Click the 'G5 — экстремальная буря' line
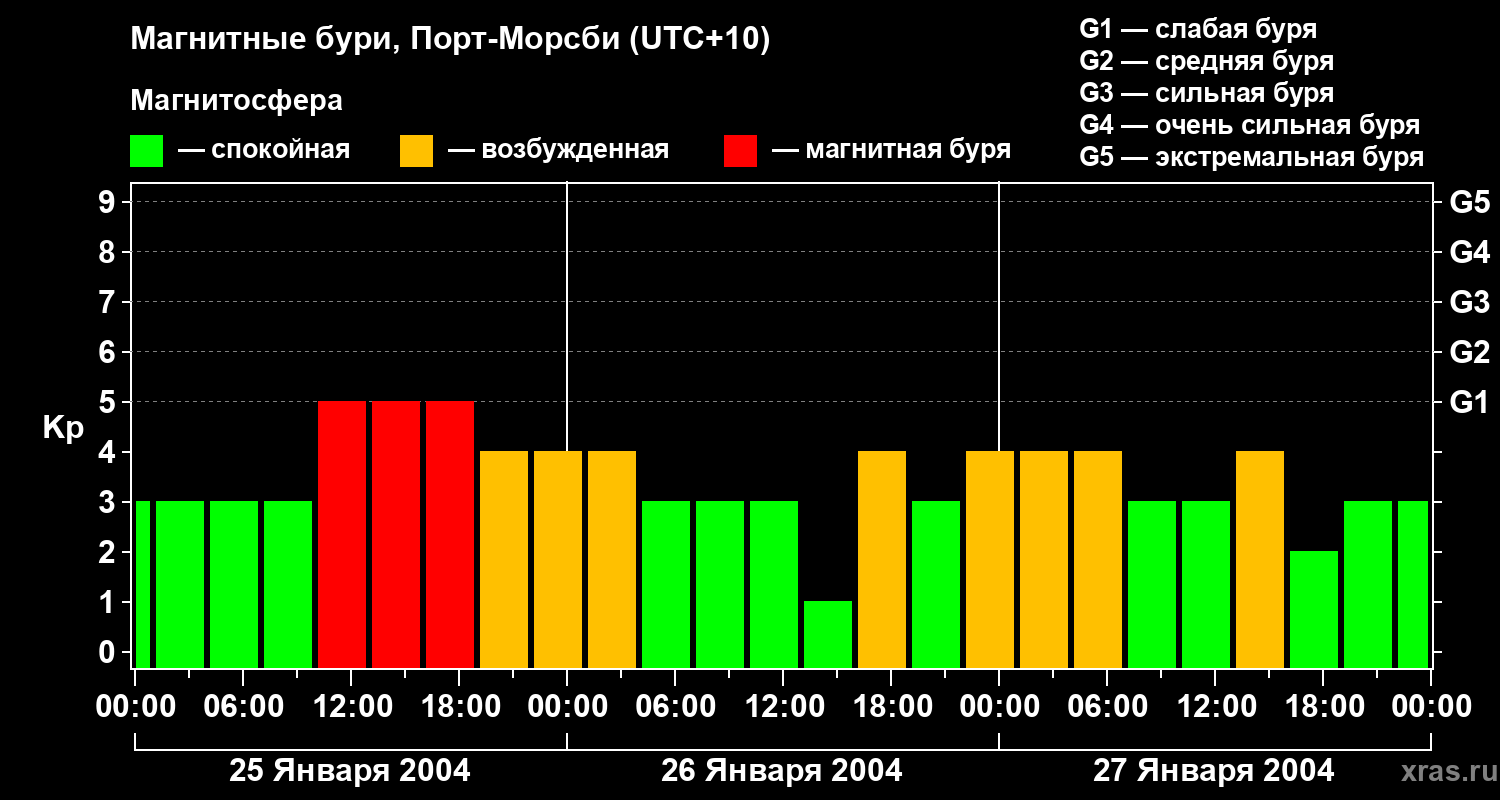Screen dimensions: 1500x800 click(1251, 157)
